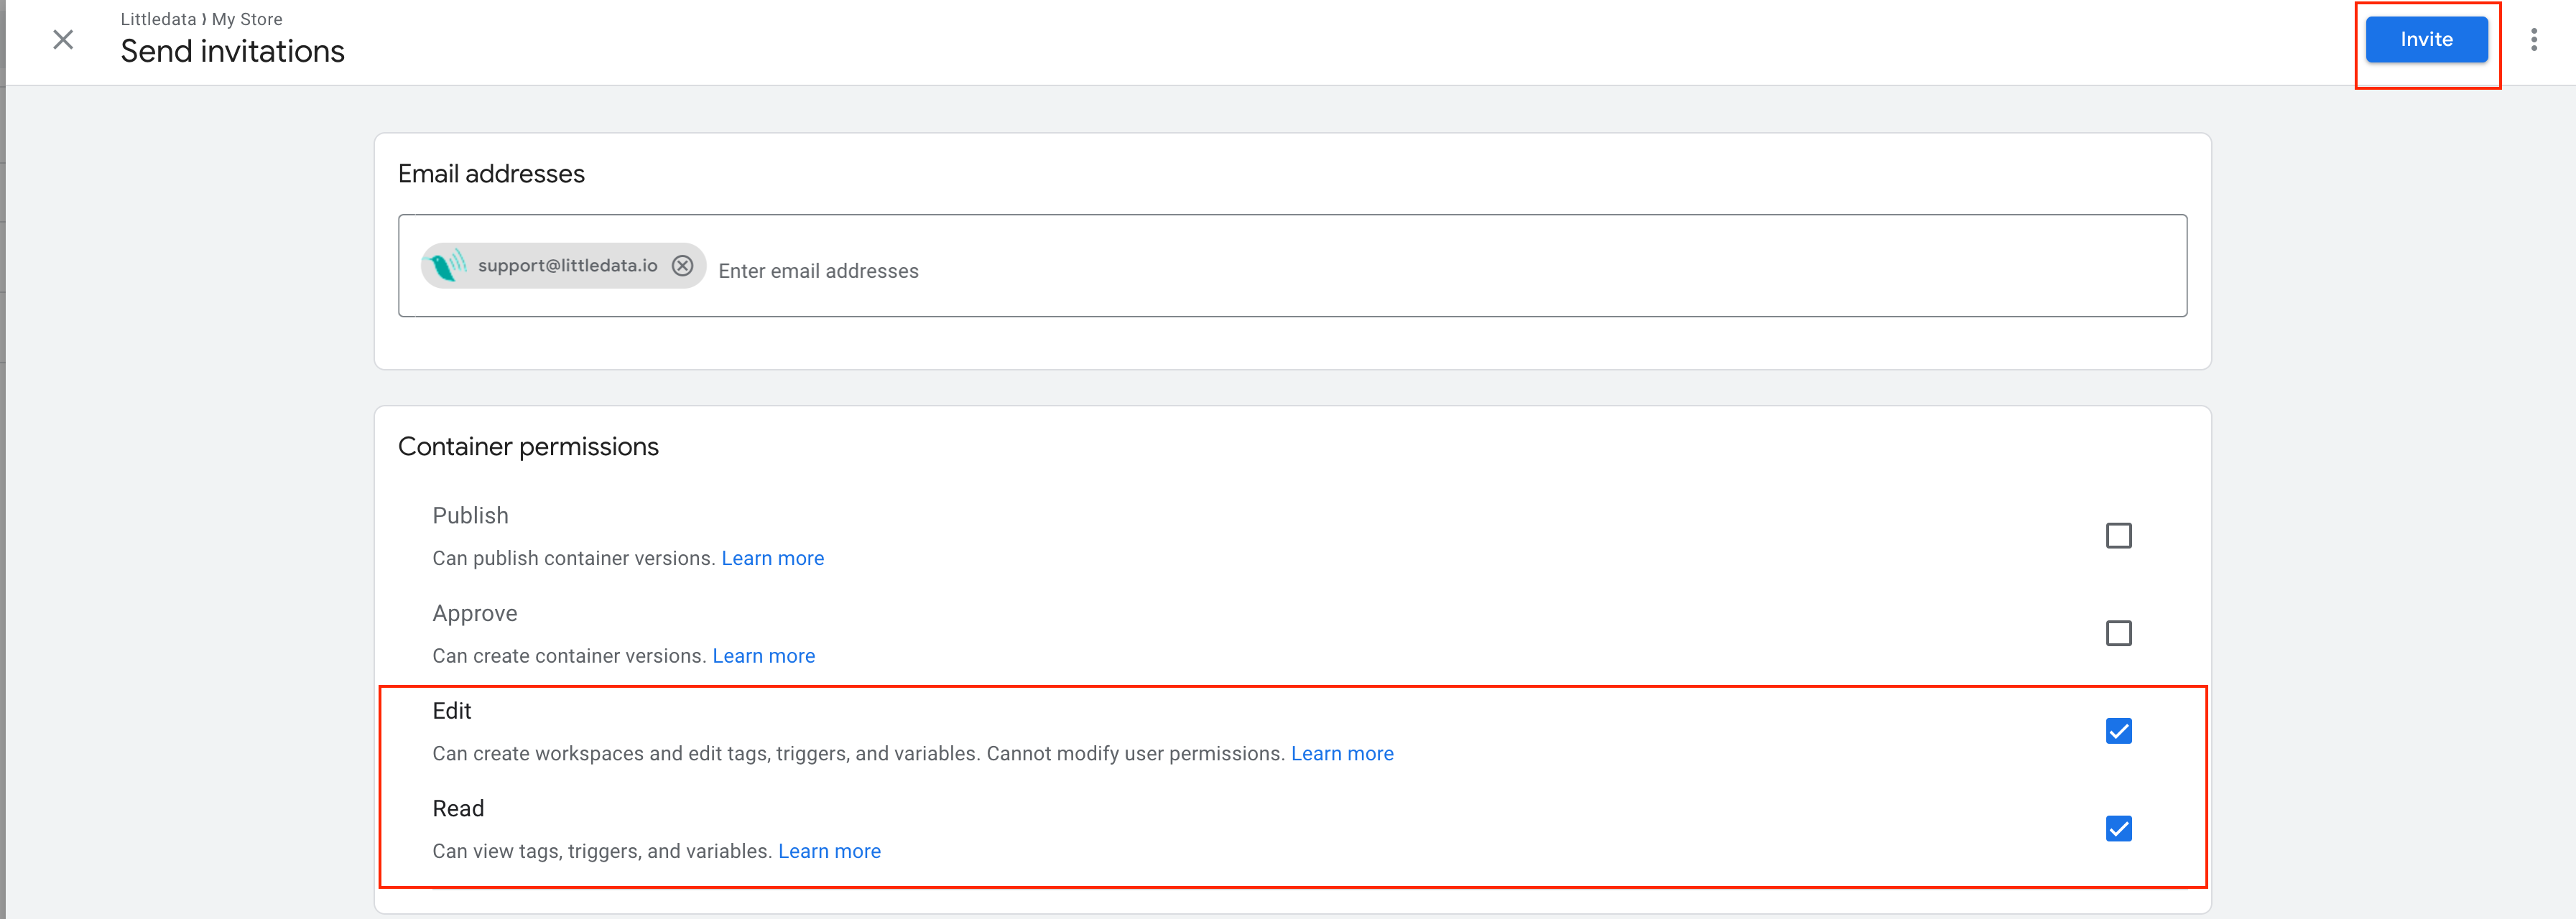This screenshot has height=919, width=2576.
Task: Click the Littledata breadcrumb text
Action: click(x=158, y=19)
